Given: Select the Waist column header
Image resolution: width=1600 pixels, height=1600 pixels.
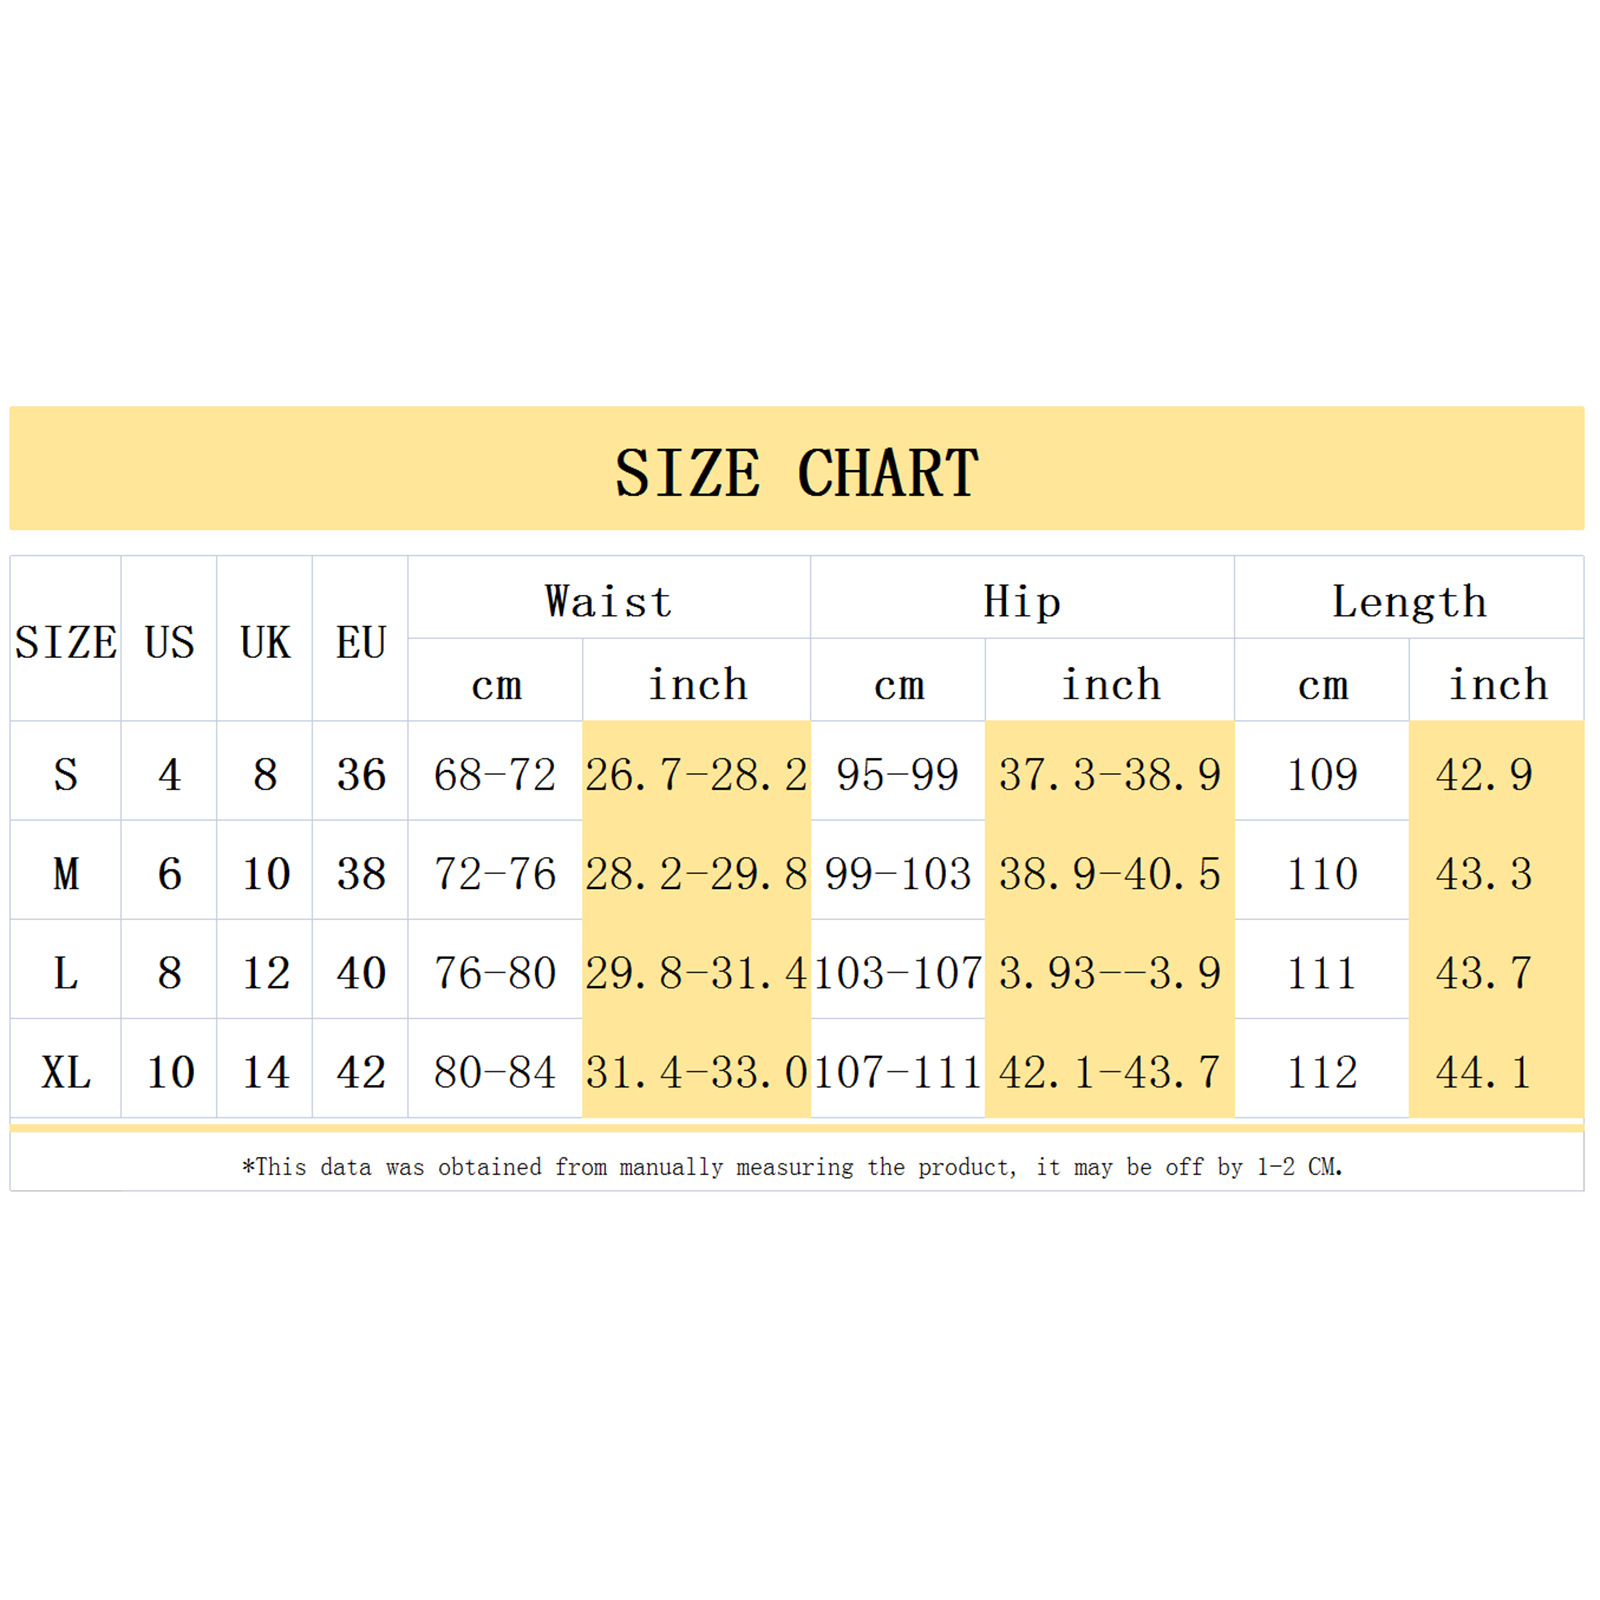Looking at the screenshot, I should [x=609, y=602].
